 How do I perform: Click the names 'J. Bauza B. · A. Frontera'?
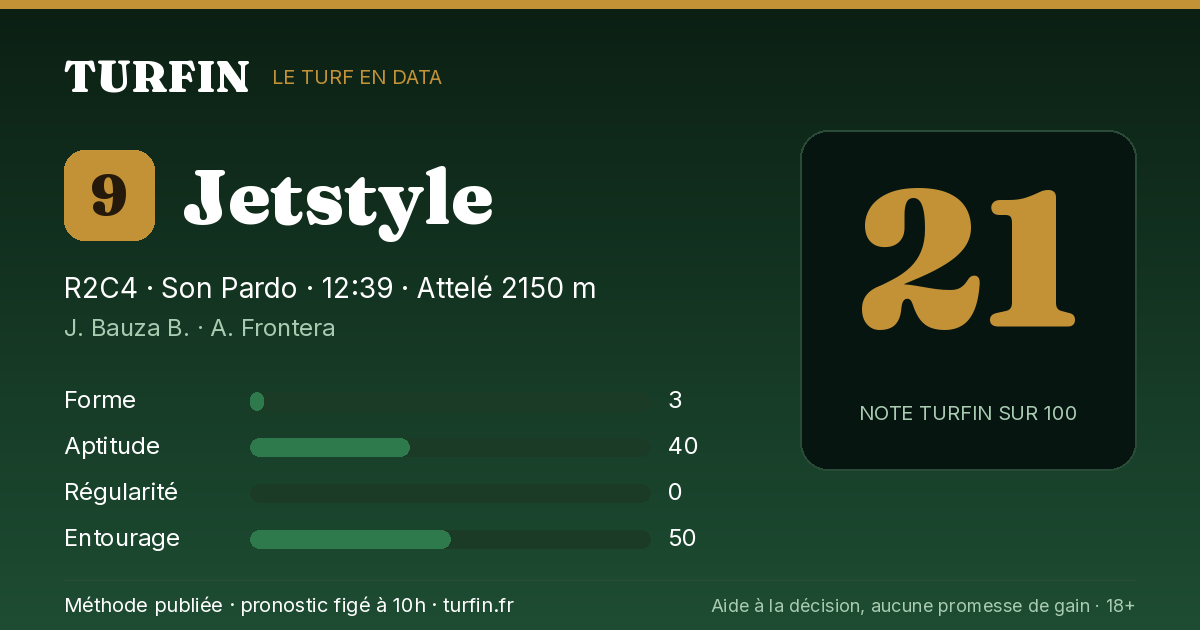(200, 327)
